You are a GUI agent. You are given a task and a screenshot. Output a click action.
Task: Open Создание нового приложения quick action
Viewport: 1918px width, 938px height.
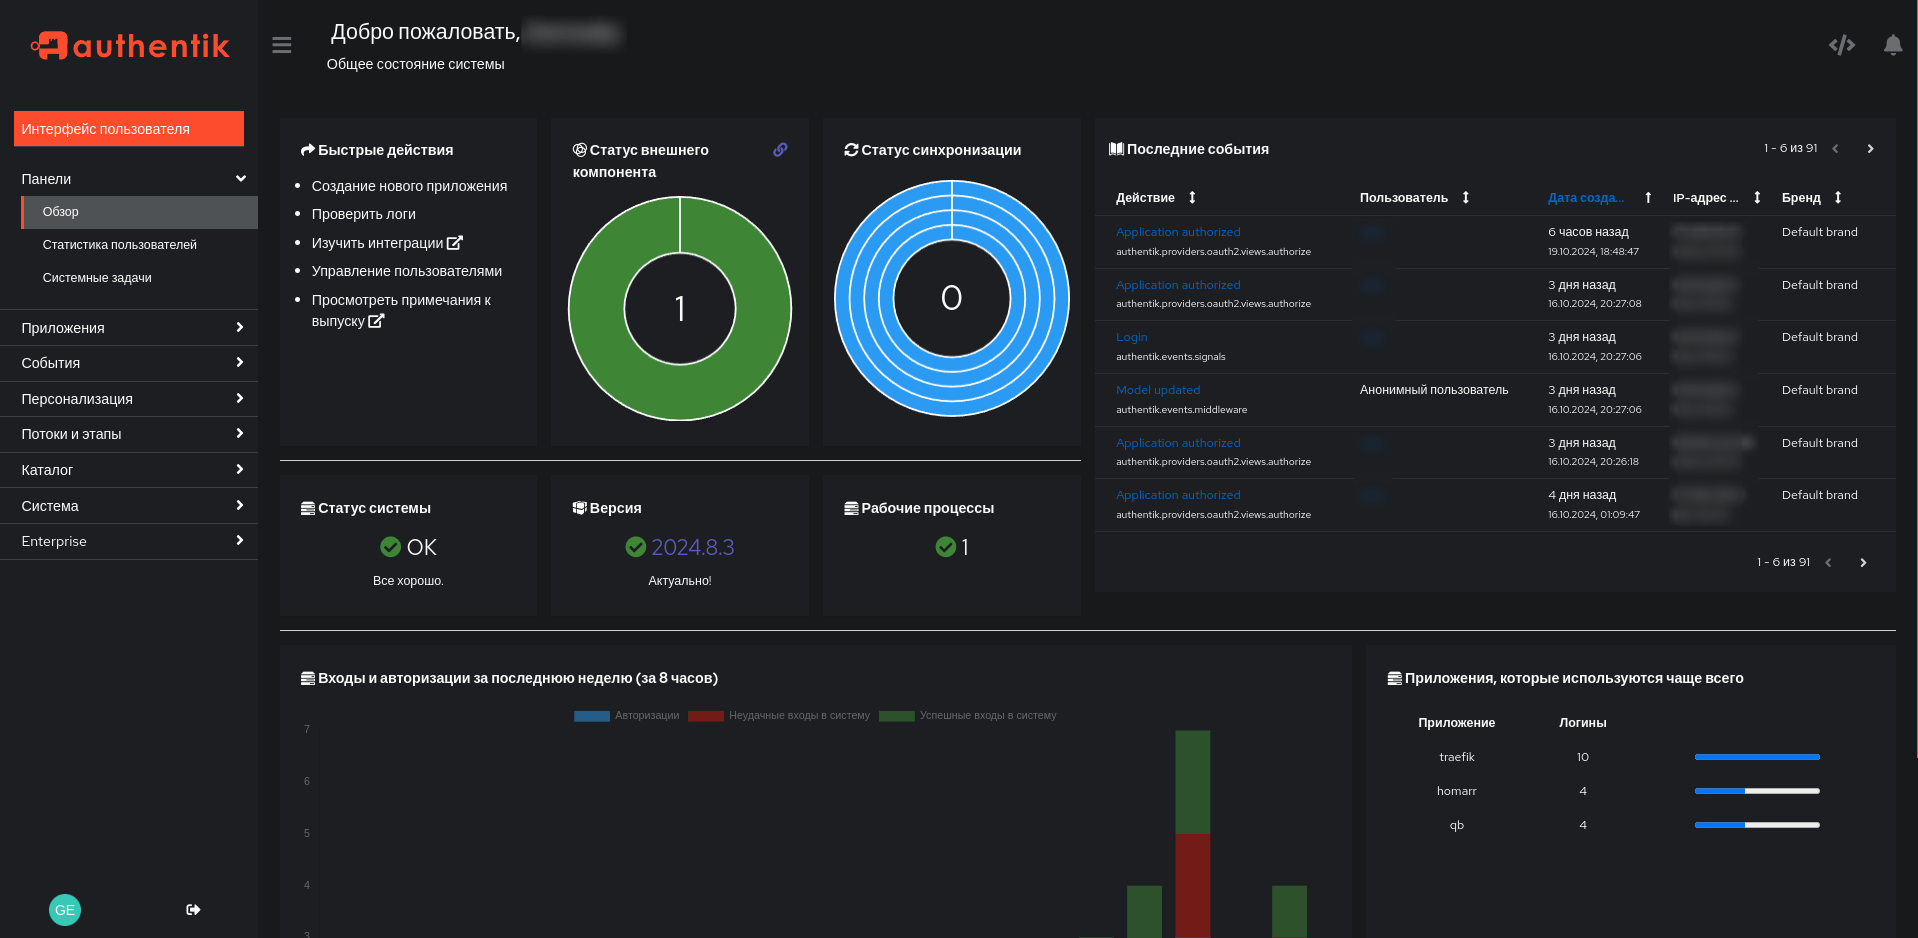[x=409, y=186]
